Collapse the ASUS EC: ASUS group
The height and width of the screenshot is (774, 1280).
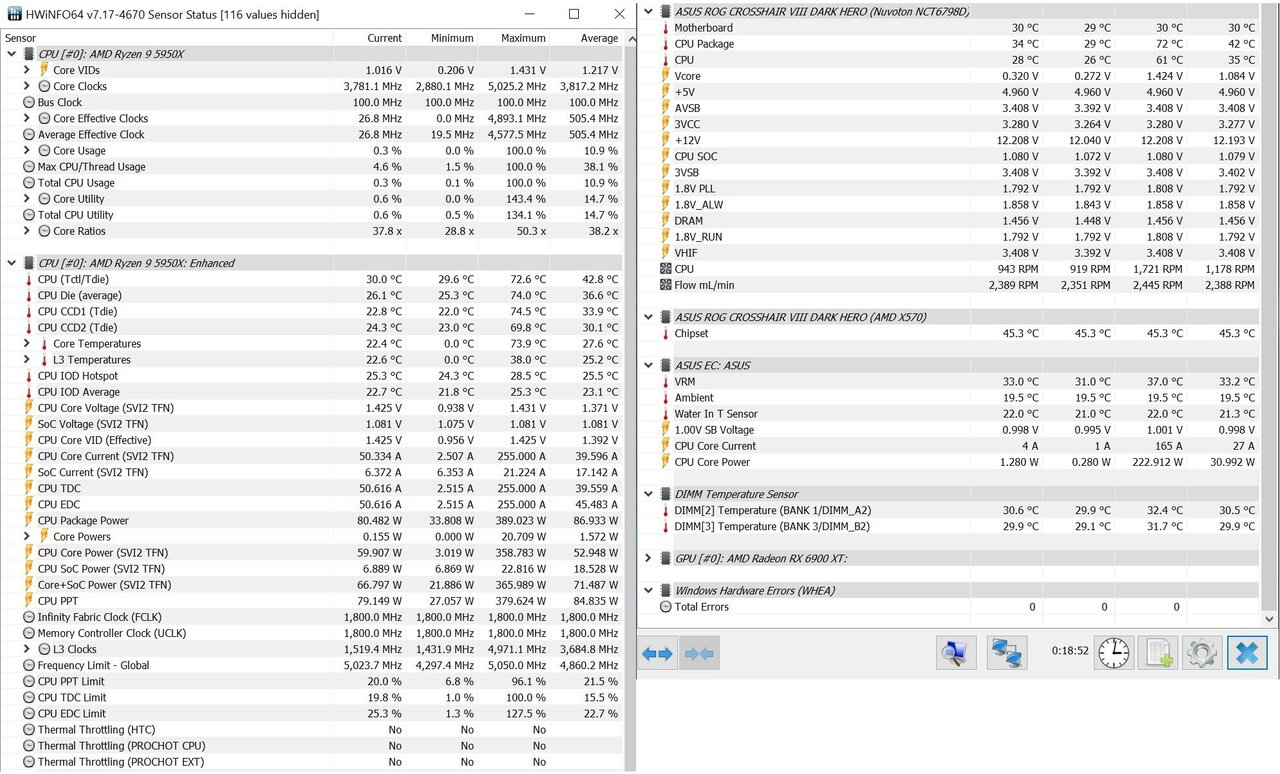647,365
